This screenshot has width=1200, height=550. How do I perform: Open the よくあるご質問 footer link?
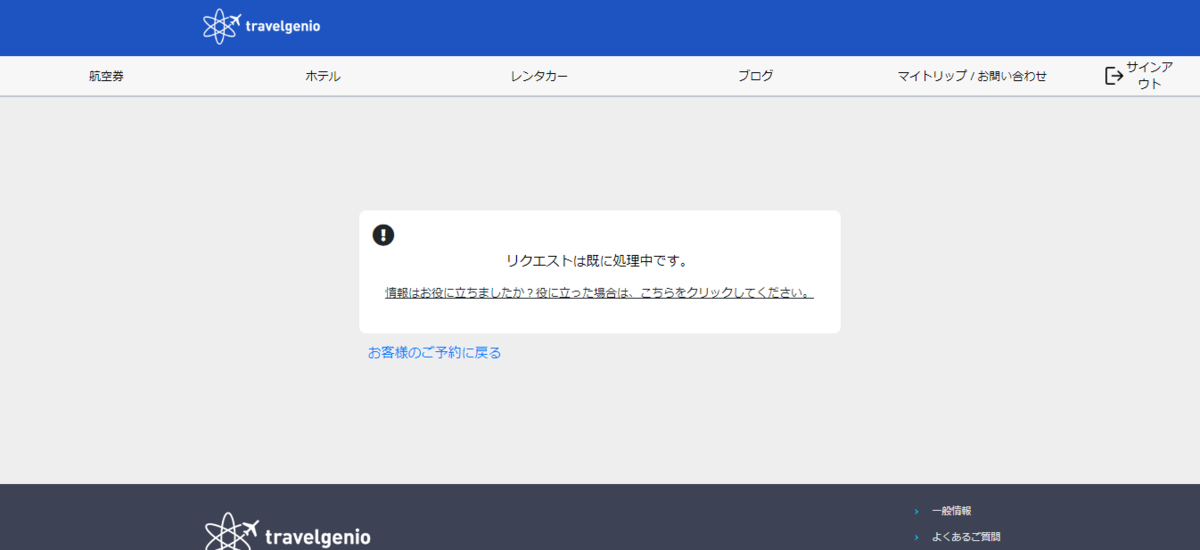click(x=965, y=537)
